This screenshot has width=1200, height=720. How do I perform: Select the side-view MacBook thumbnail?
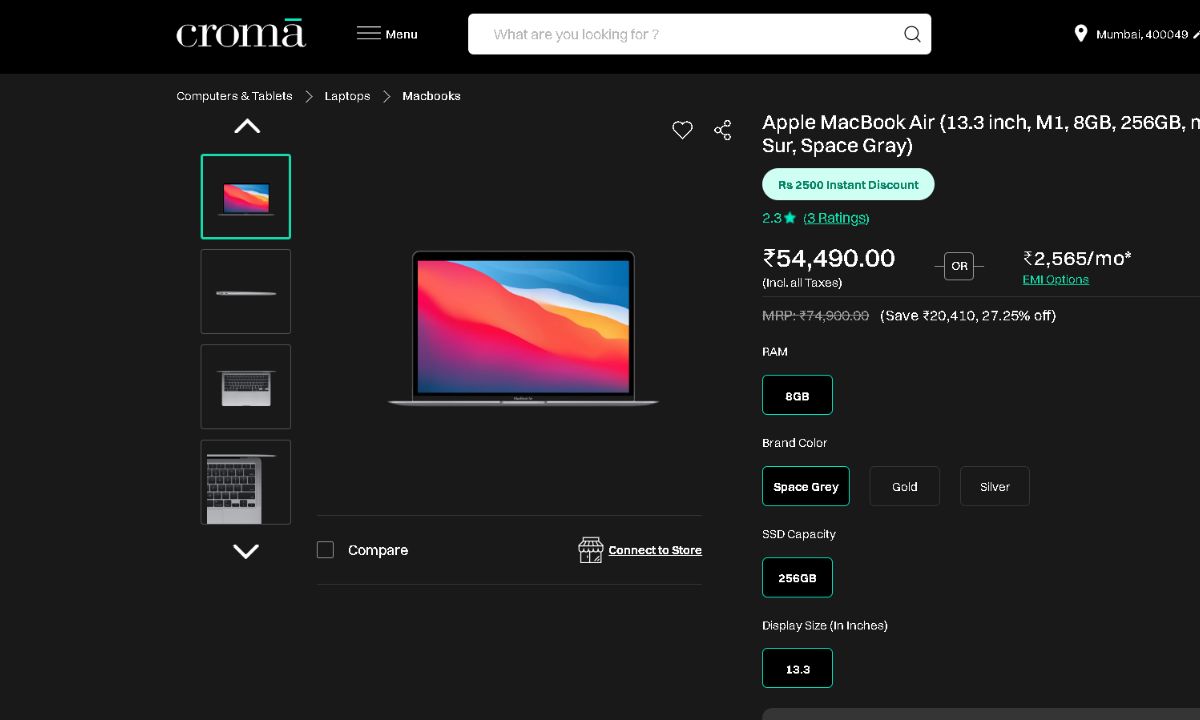(x=246, y=292)
